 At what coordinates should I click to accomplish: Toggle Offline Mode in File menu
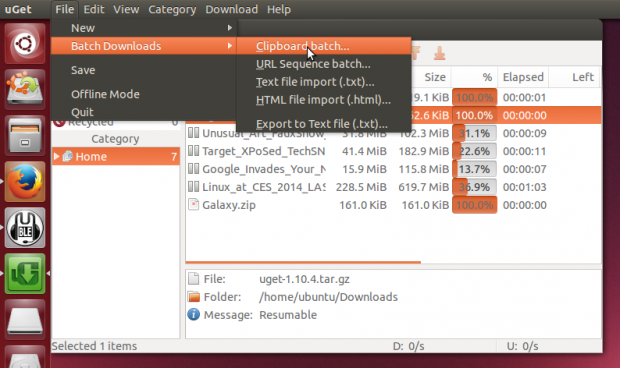coord(144,94)
